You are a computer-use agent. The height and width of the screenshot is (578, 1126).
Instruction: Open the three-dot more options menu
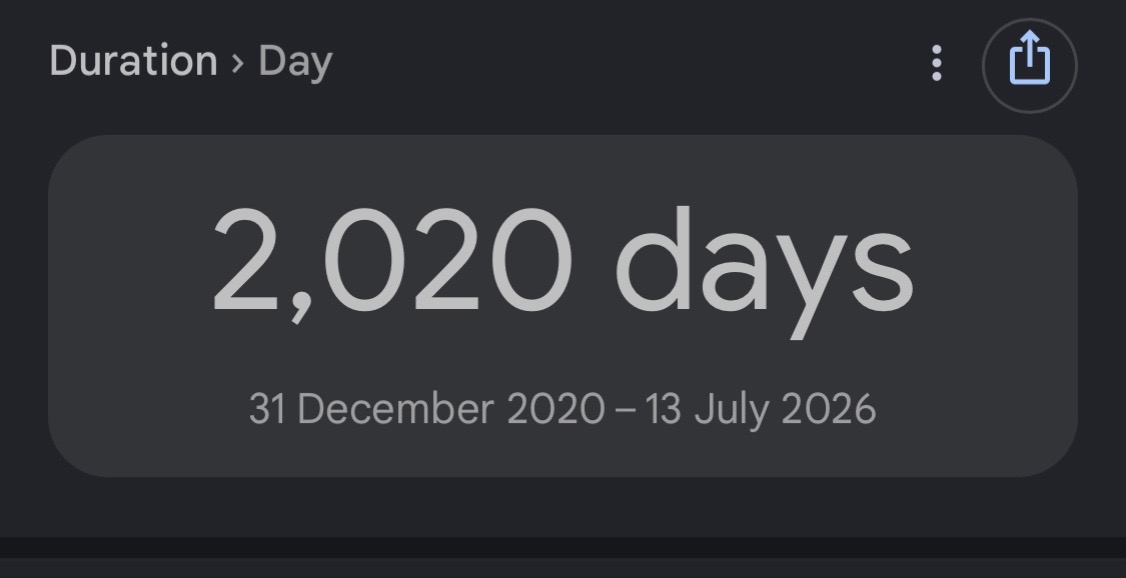(936, 63)
